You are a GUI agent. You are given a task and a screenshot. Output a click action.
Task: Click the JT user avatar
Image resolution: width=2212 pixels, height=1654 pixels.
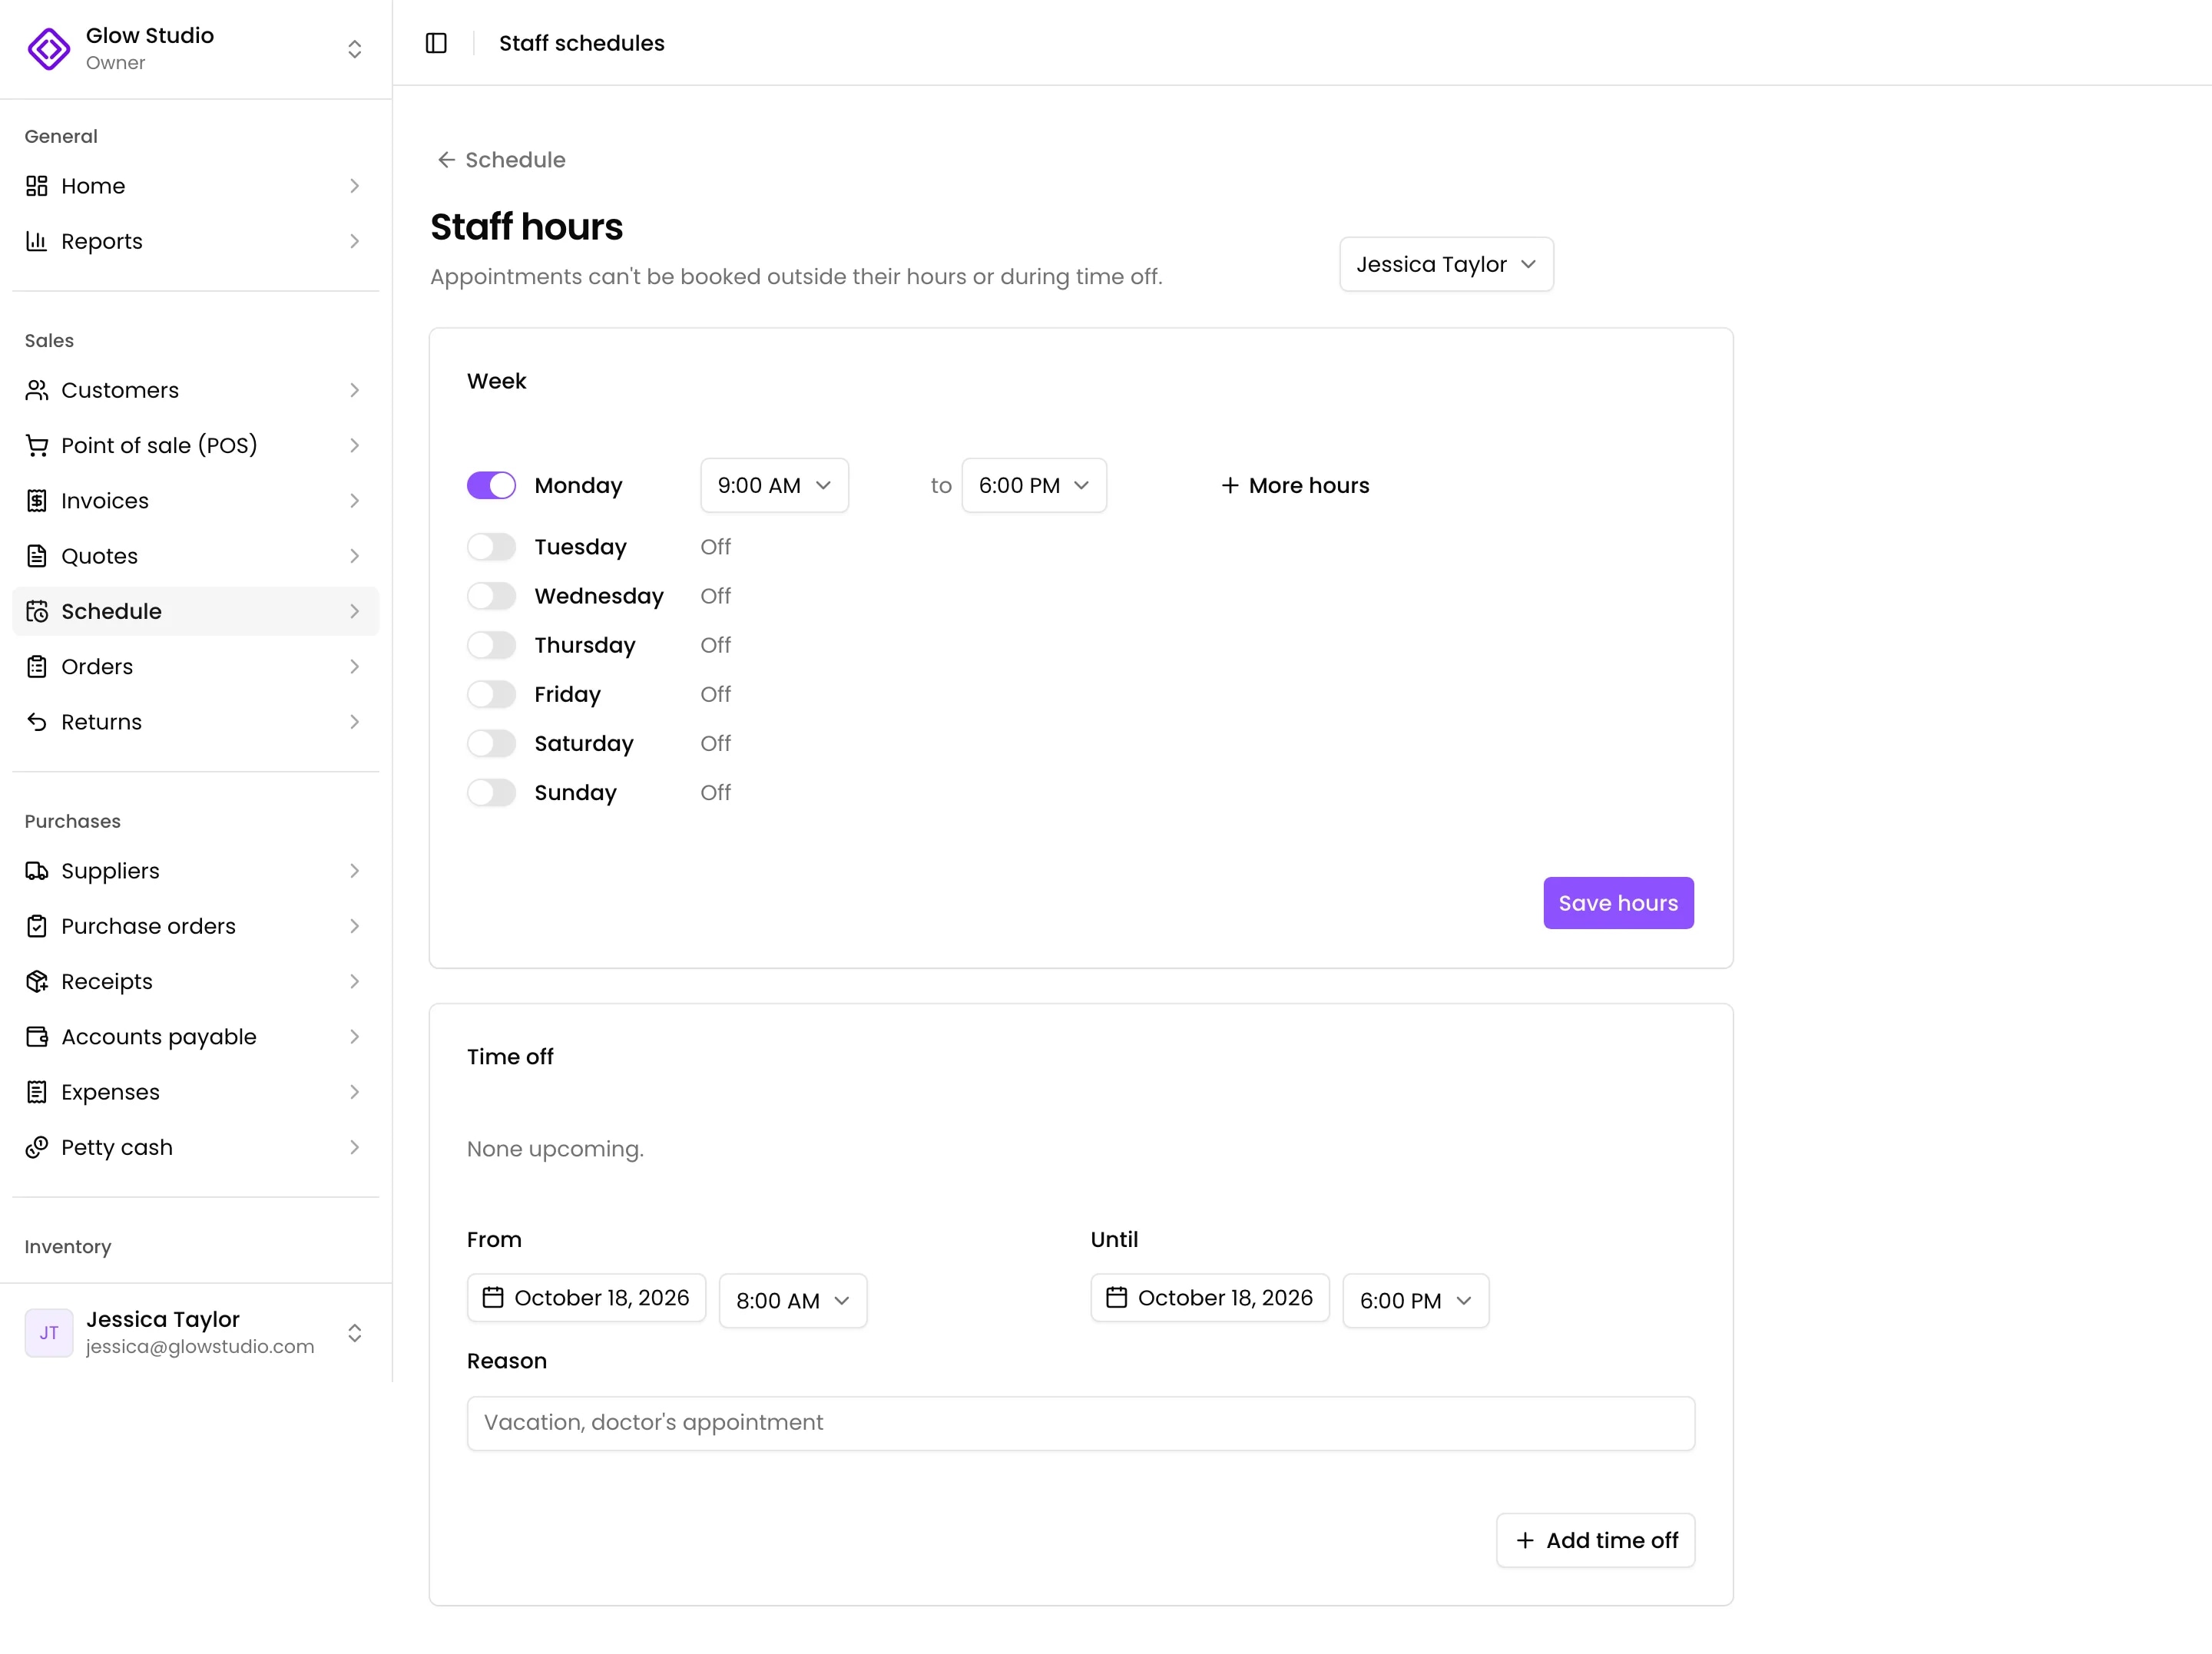tap(49, 1332)
